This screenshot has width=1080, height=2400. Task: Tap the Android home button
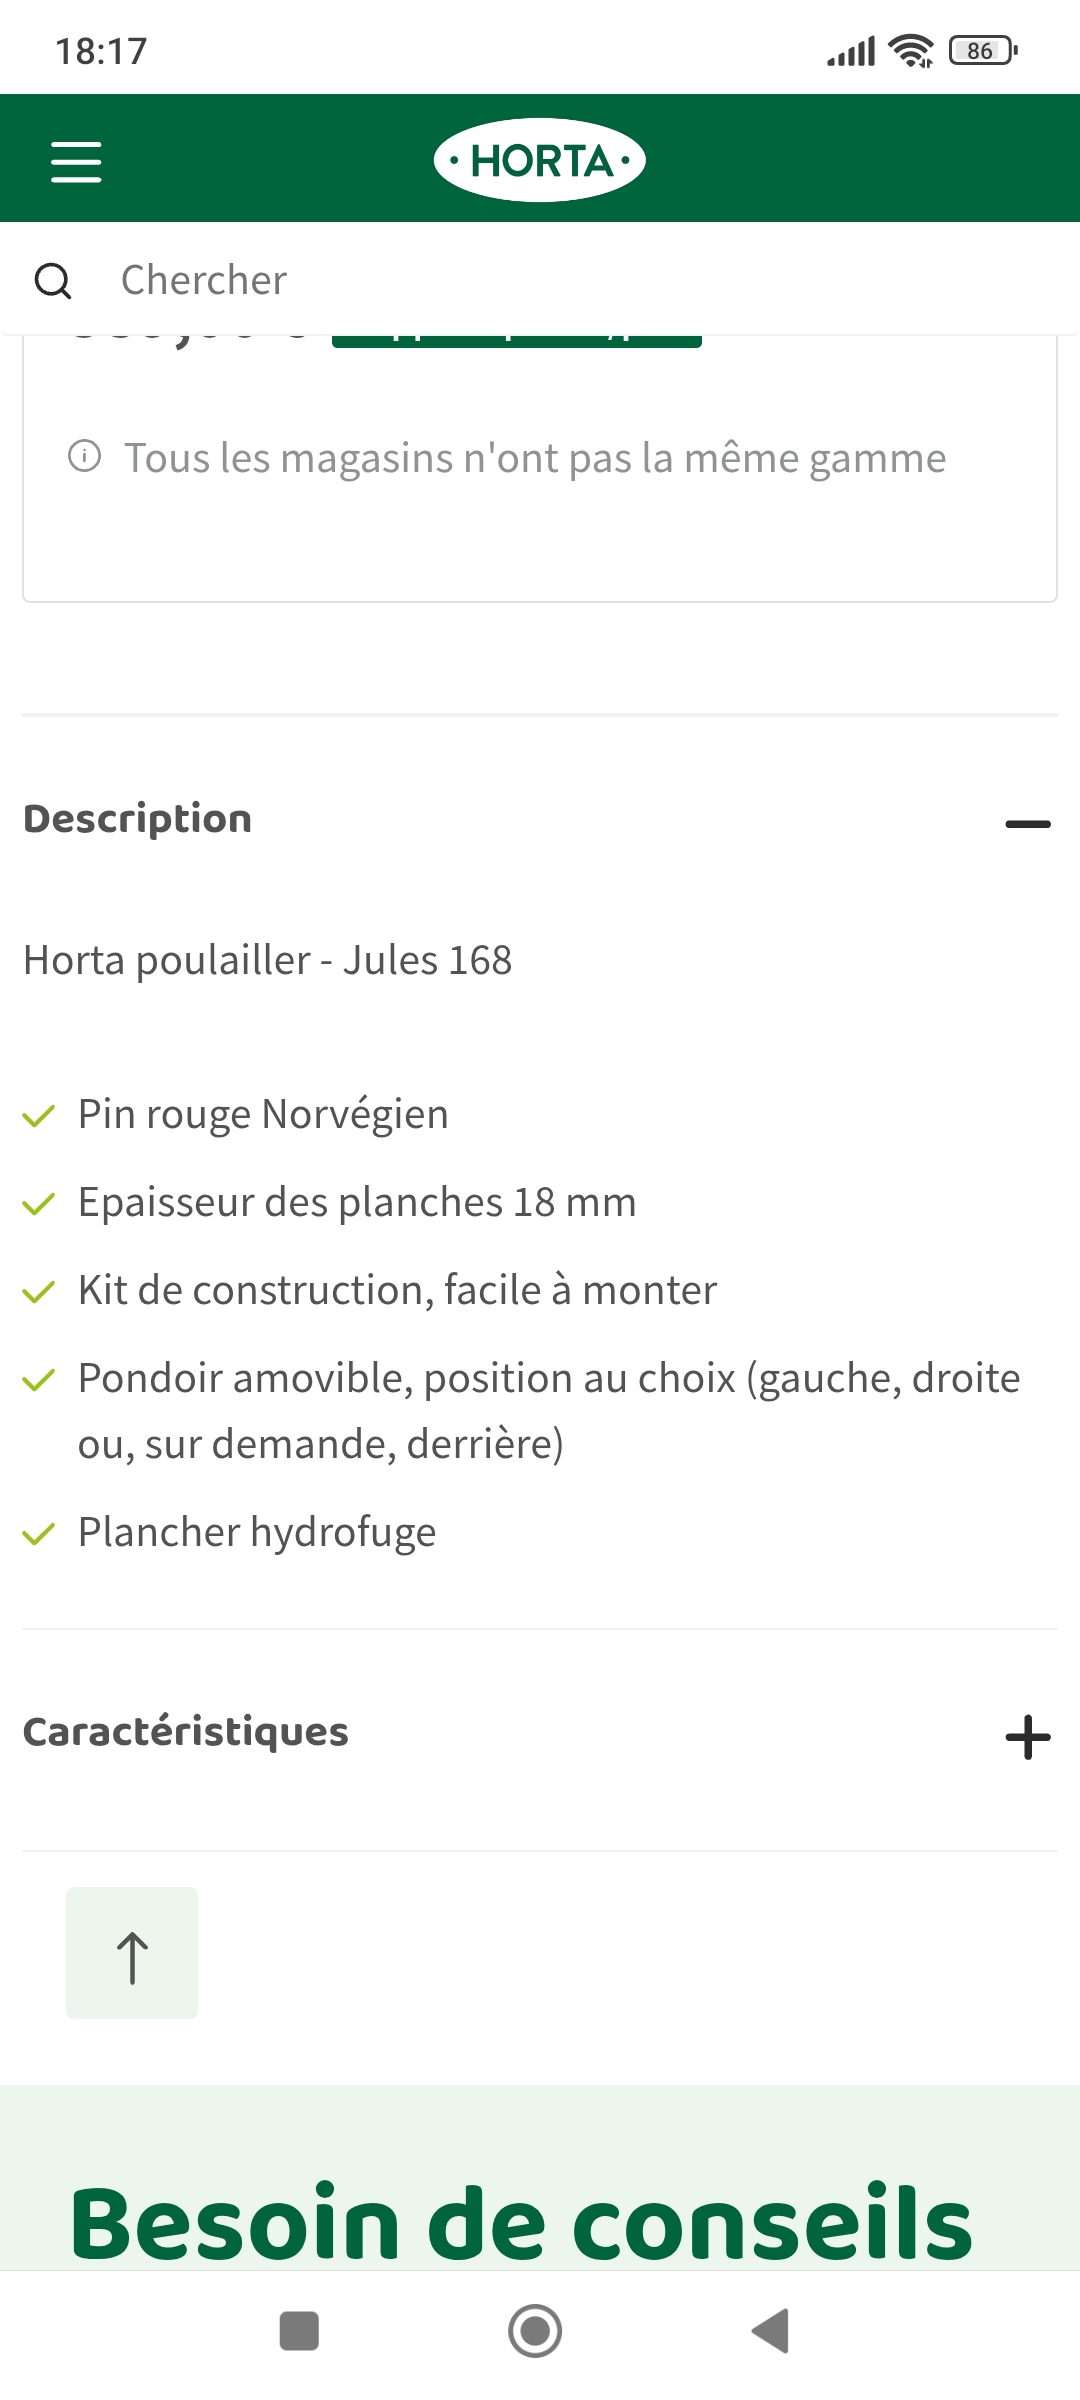coord(535,2331)
